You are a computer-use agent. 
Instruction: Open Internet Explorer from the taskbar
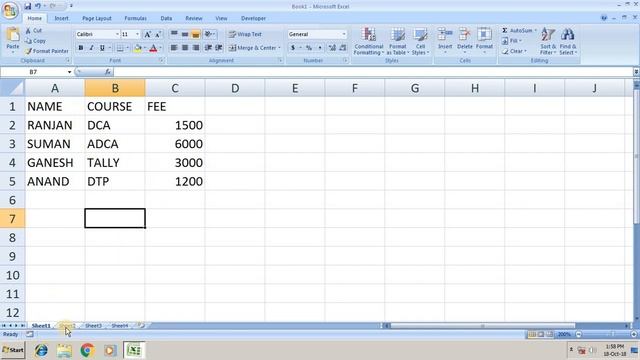point(41,350)
